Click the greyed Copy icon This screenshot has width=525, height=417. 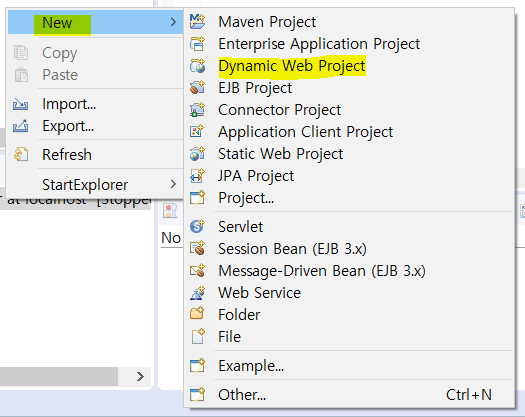click(21, 53)
